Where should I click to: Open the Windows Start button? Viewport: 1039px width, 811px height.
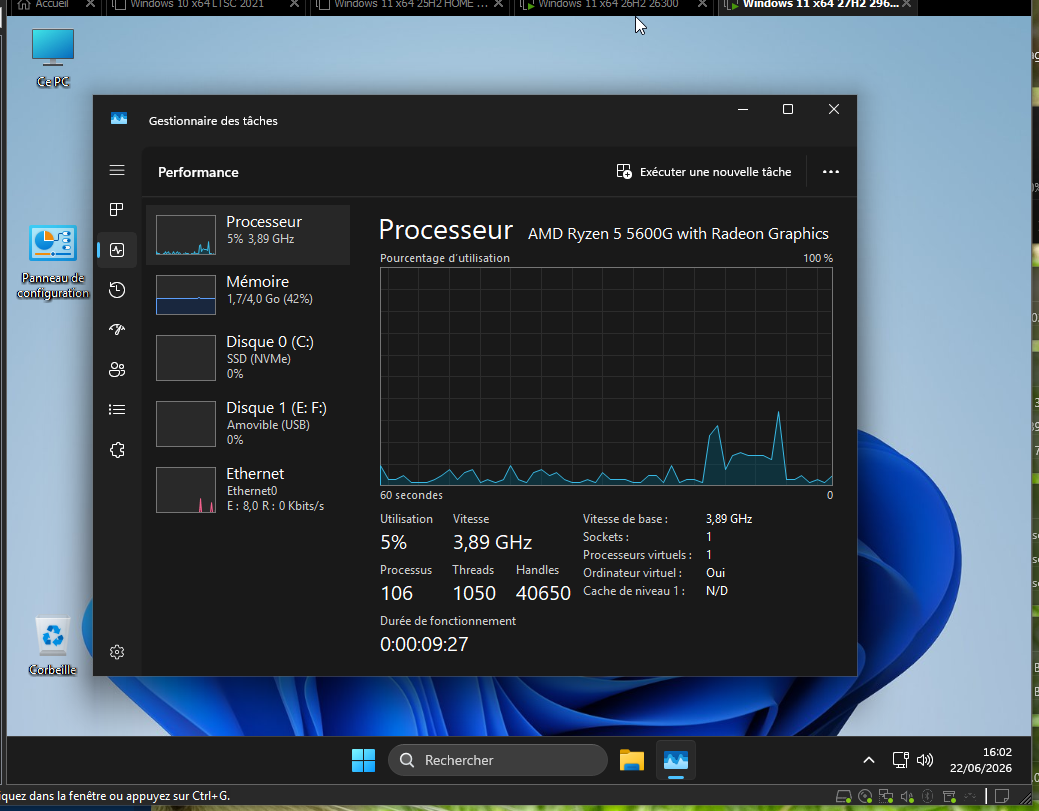tap(363, 760)
